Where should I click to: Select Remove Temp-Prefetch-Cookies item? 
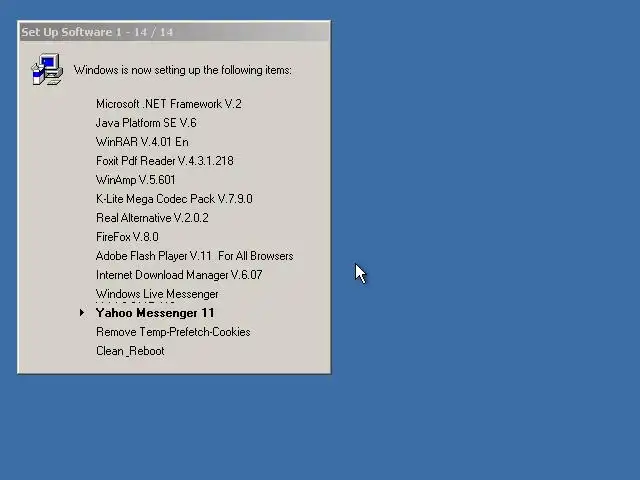[x=173, y=332]
